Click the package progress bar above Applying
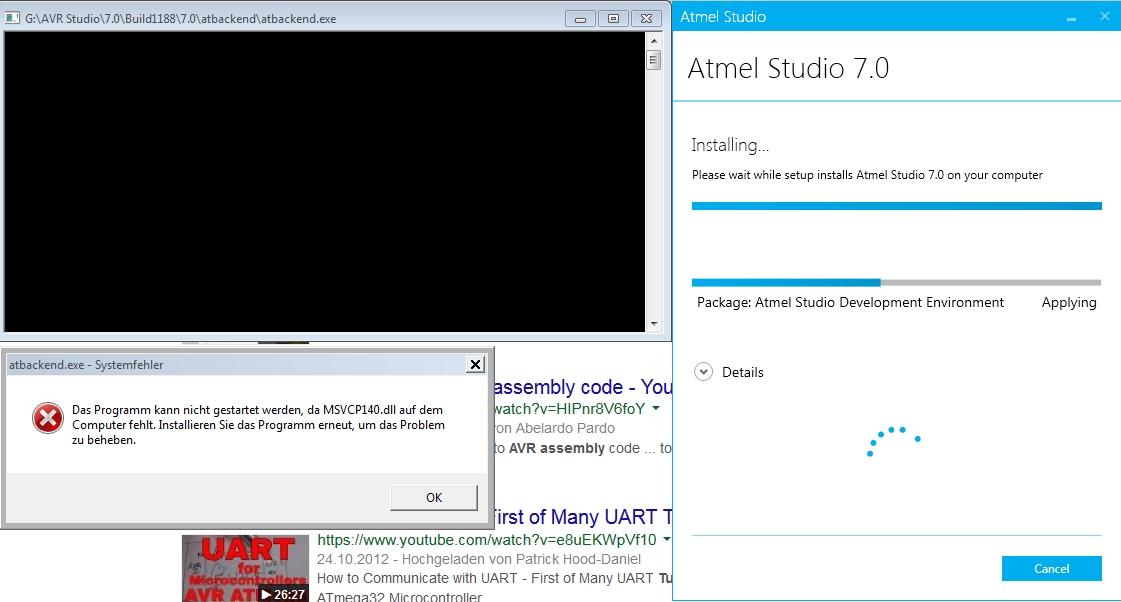This screenshot has width=1121, height=602. click(897, 282)
